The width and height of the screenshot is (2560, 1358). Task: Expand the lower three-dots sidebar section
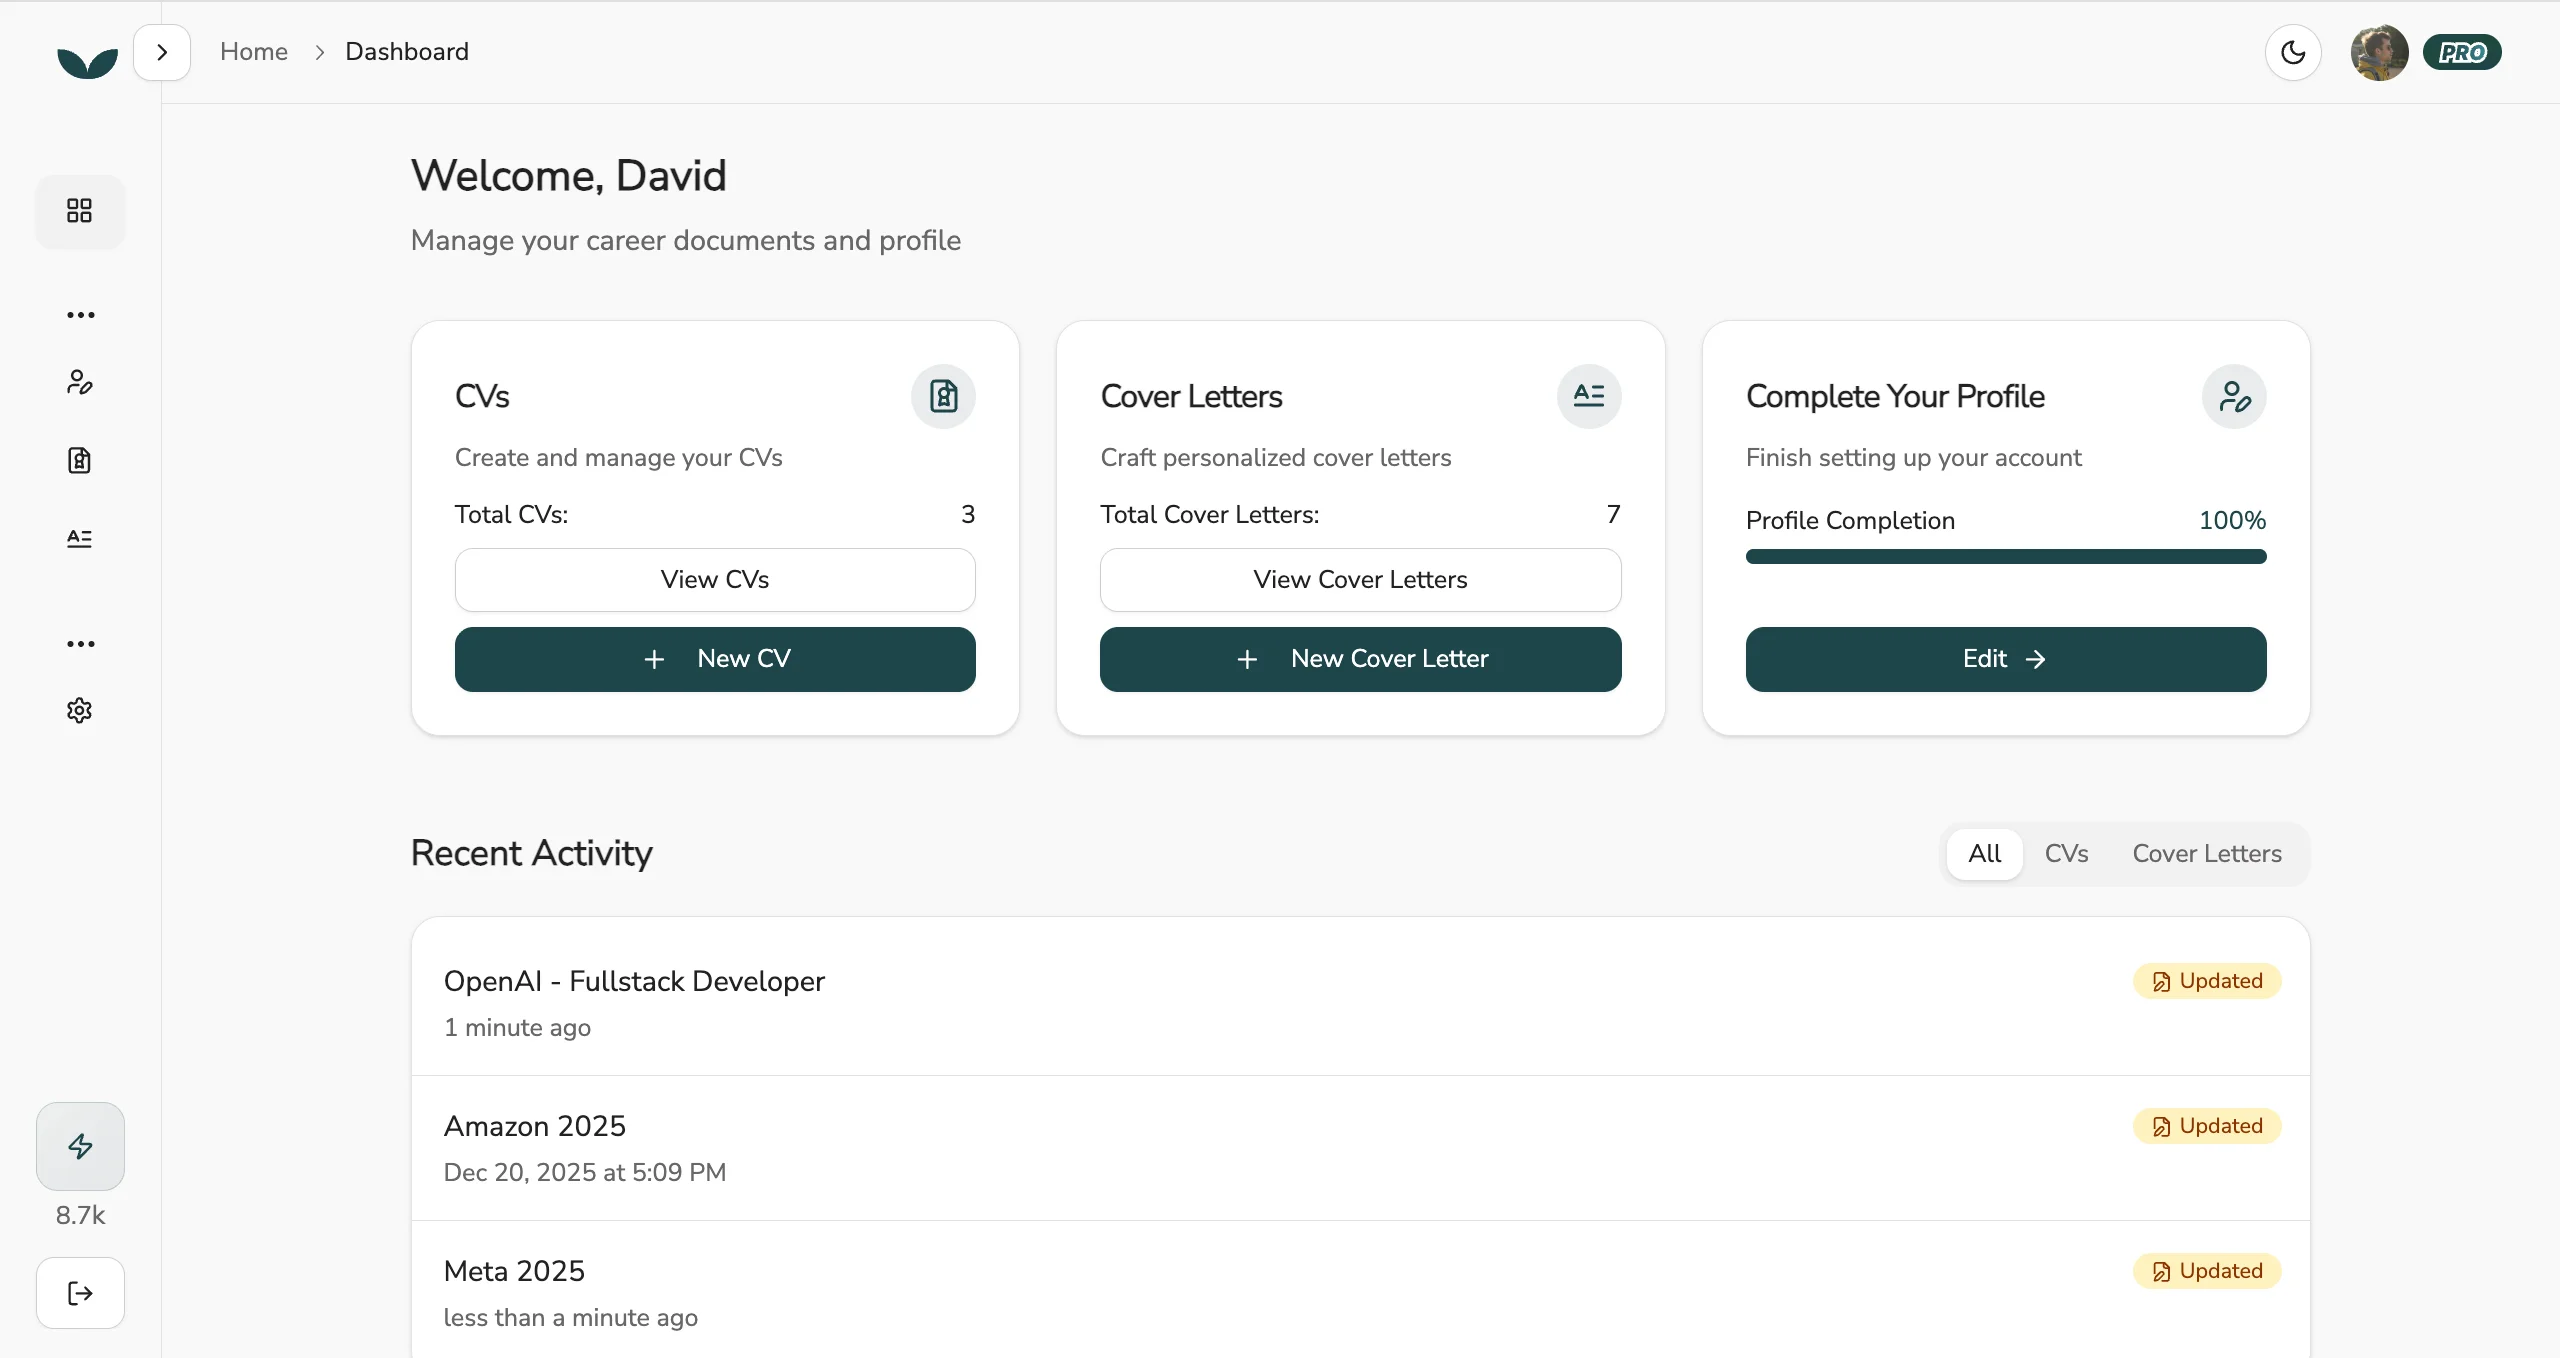pyautogui.click(x=80, y=644)
